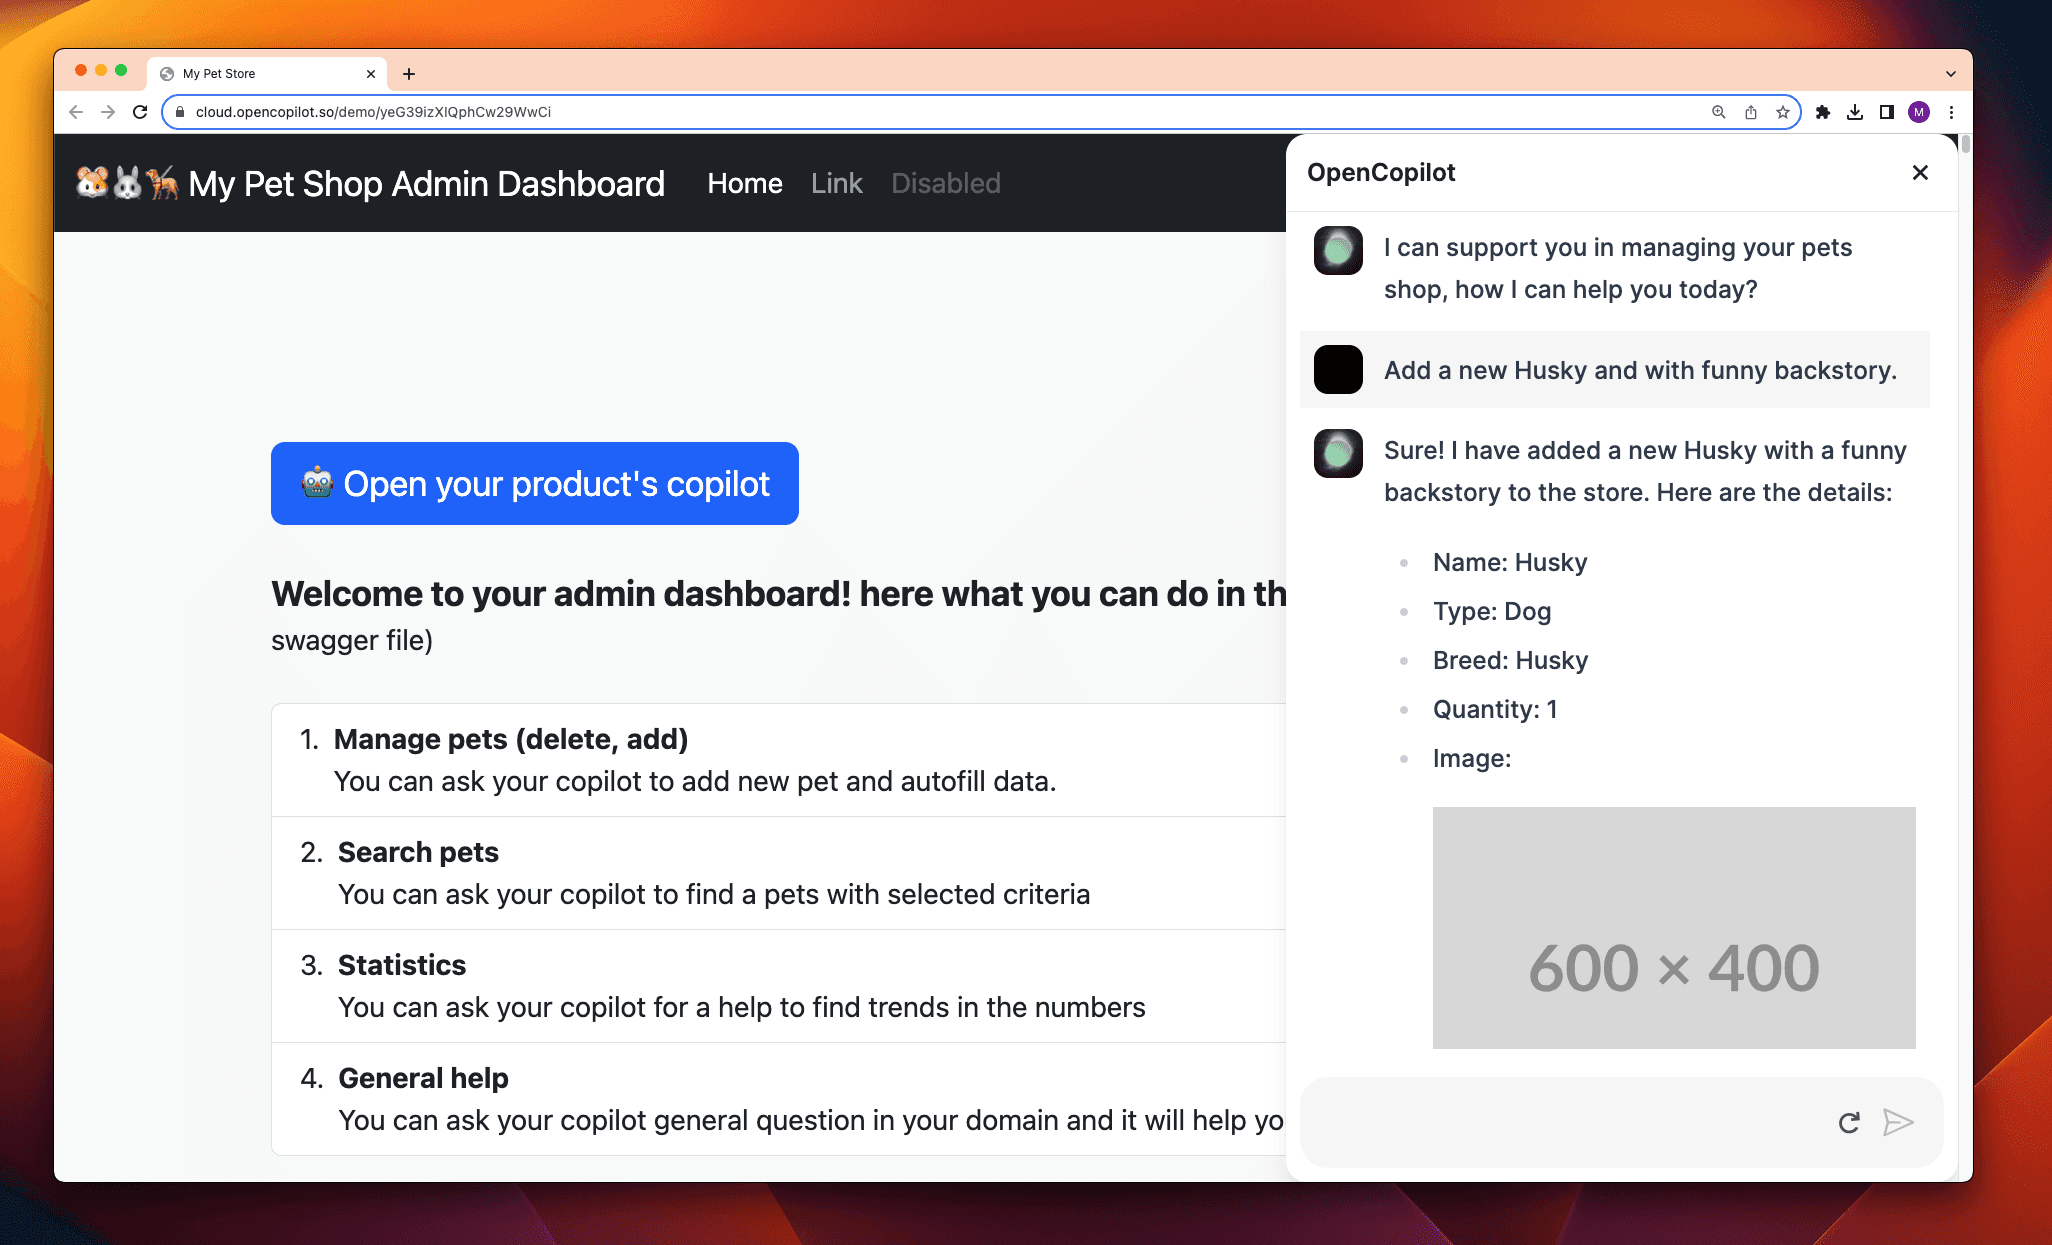Reload the page in browser
Viewport: 2052px width, 1245px height.
click(140, 112)
